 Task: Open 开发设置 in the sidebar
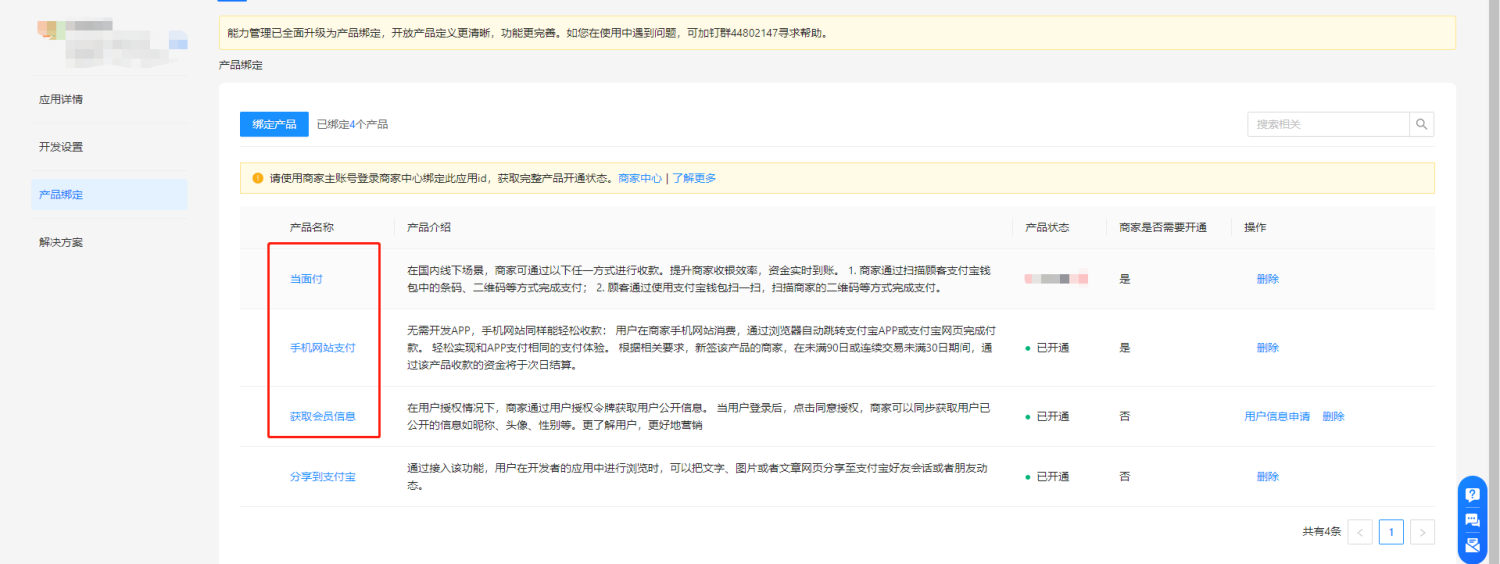[61, 147]
